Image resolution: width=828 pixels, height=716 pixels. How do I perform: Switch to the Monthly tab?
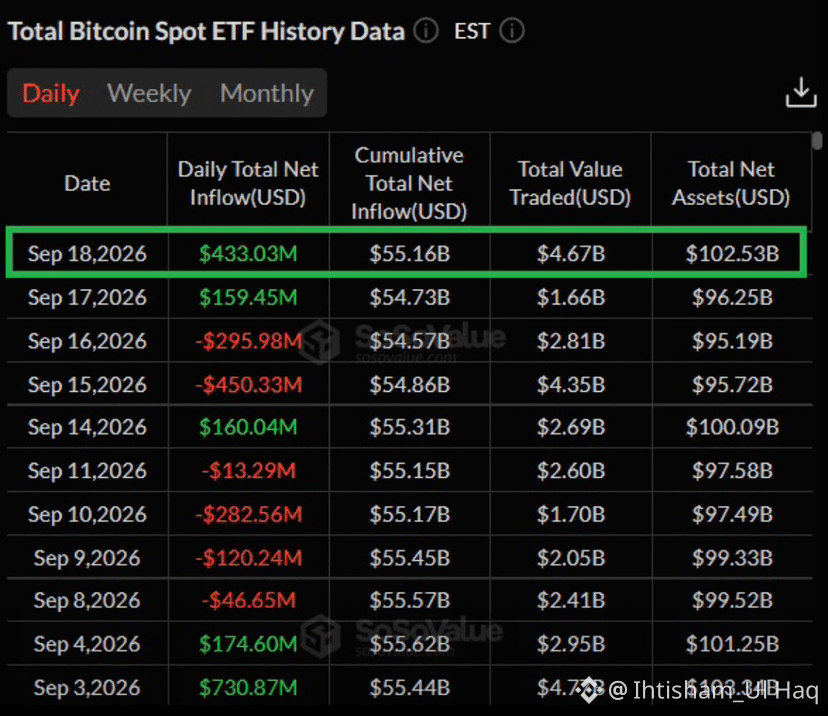(x=267, y=93)
